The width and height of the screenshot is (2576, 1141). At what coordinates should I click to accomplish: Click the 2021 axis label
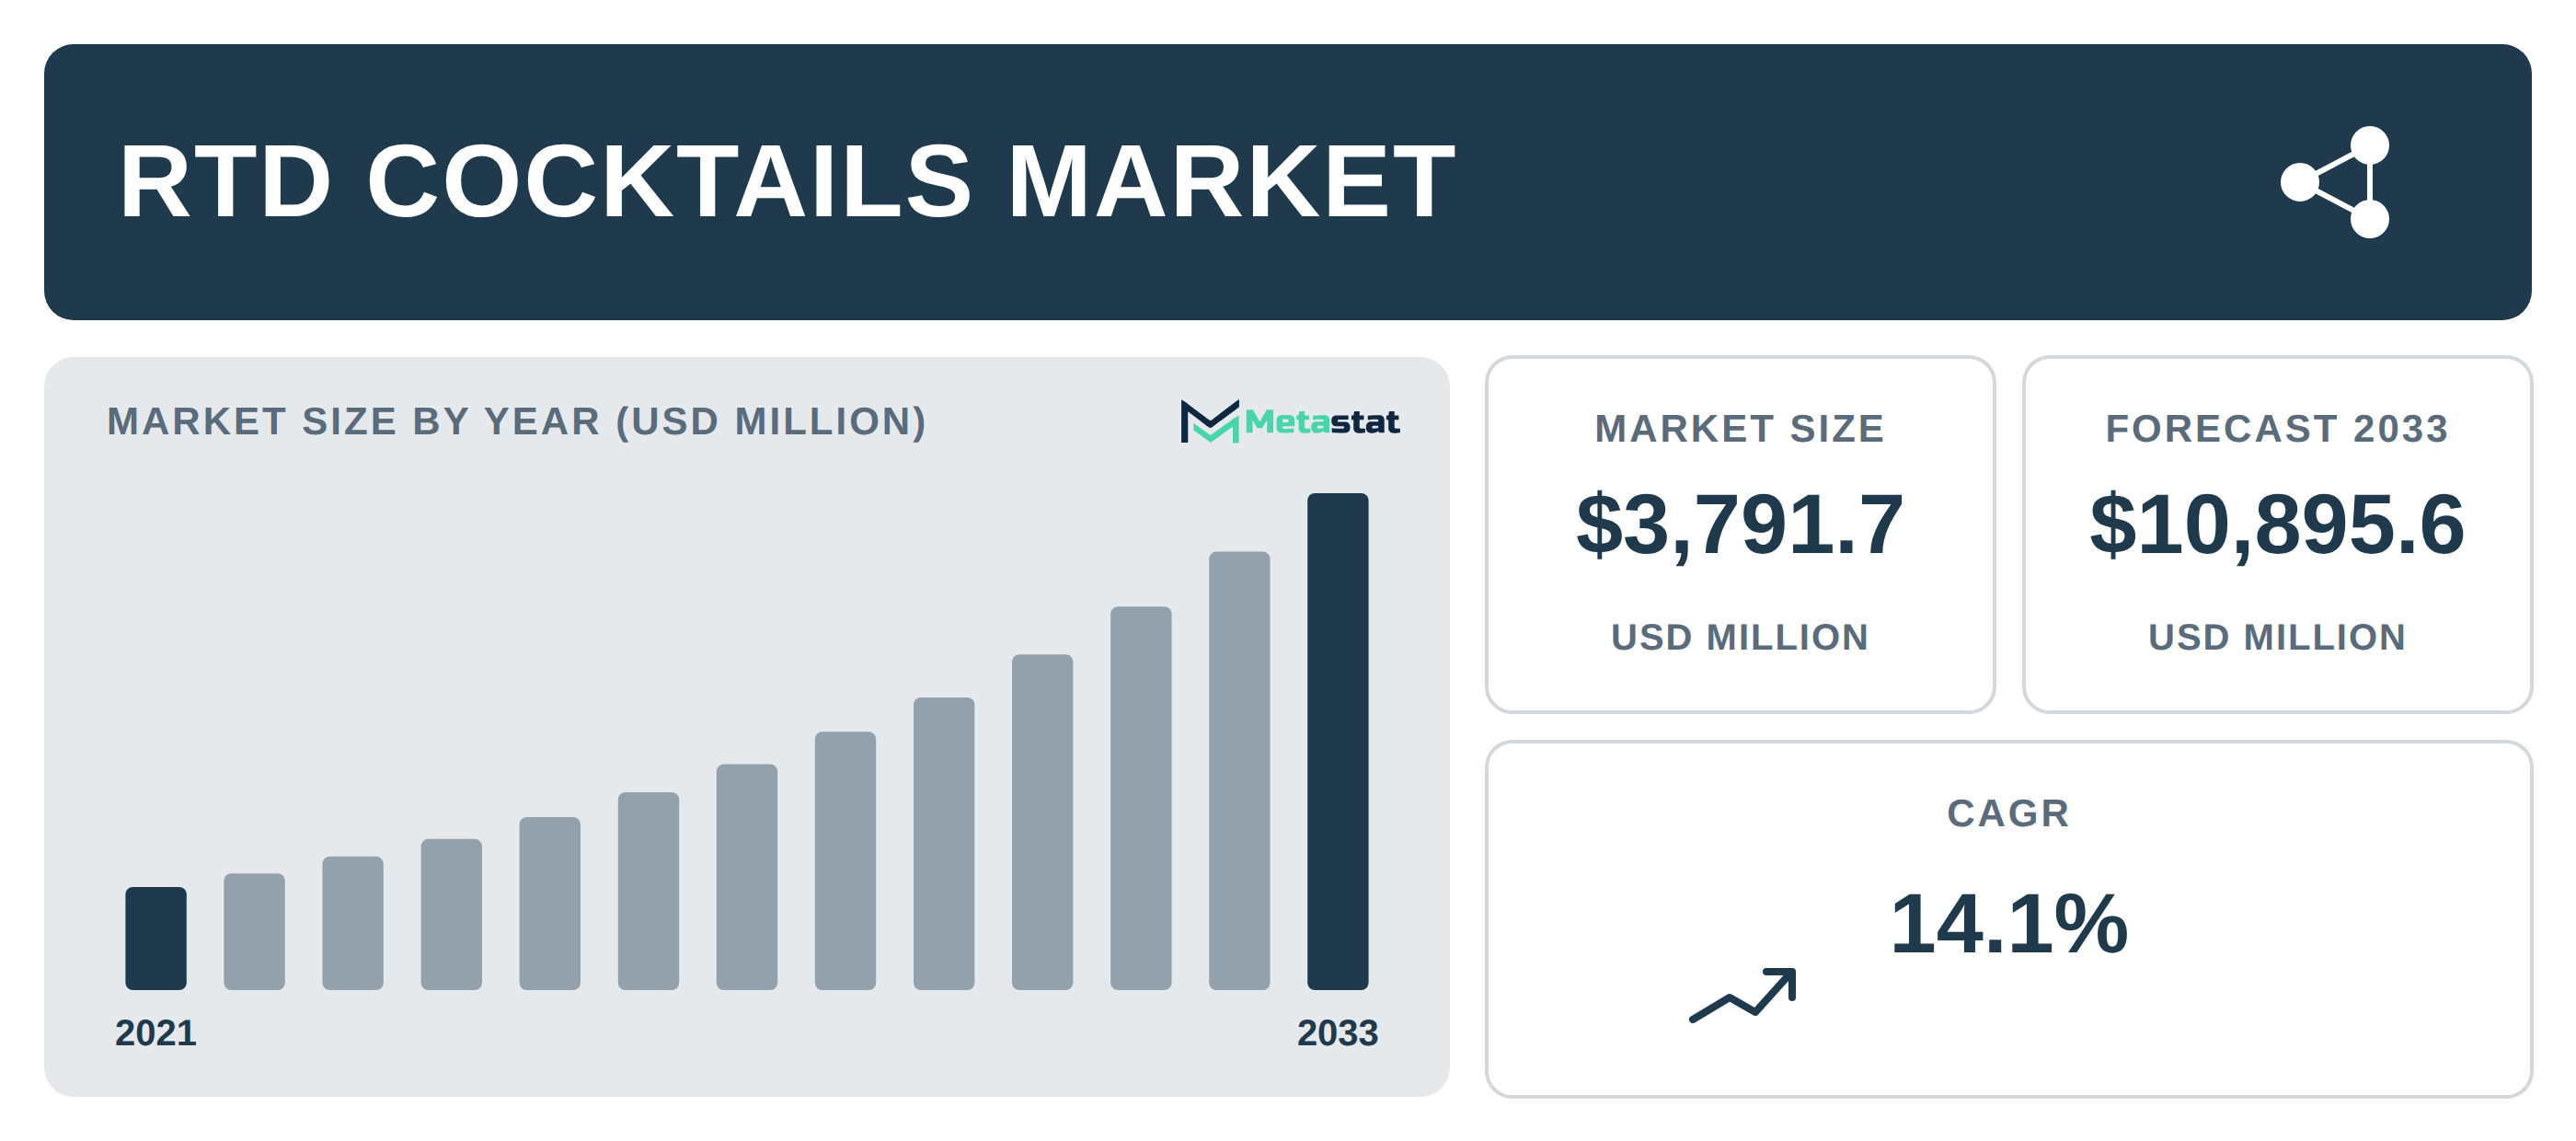[156, 1032]
